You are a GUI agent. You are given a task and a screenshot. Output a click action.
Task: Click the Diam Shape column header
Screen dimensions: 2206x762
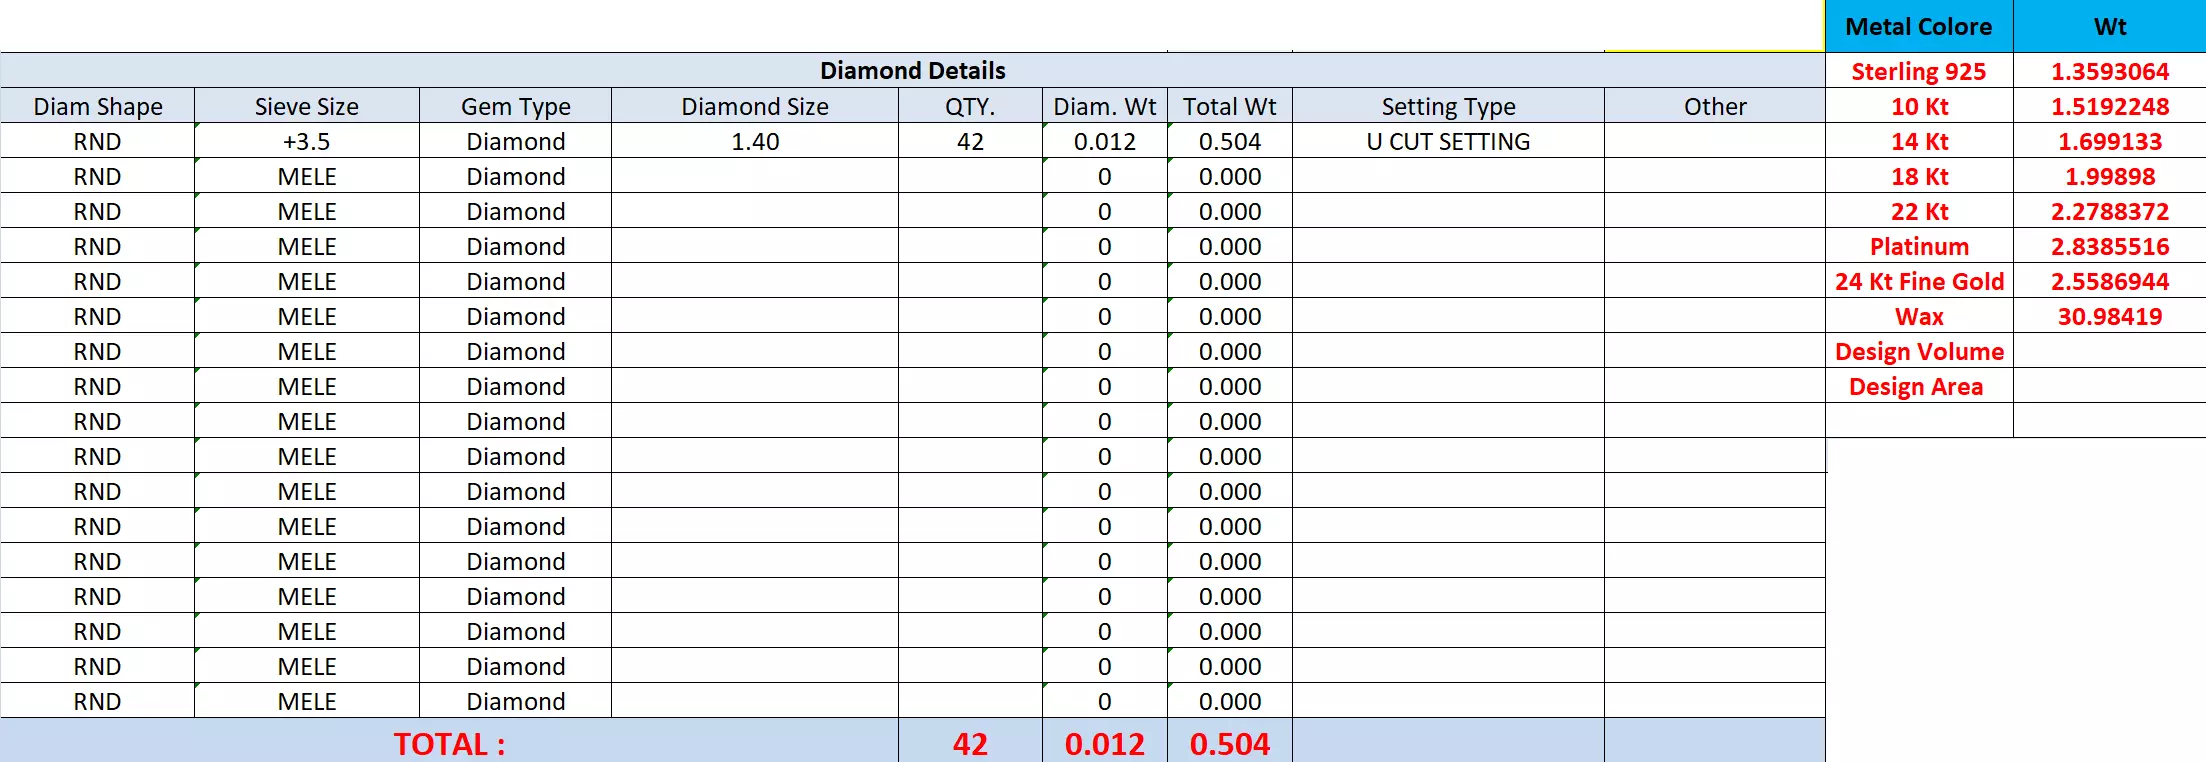coord(97,106)
